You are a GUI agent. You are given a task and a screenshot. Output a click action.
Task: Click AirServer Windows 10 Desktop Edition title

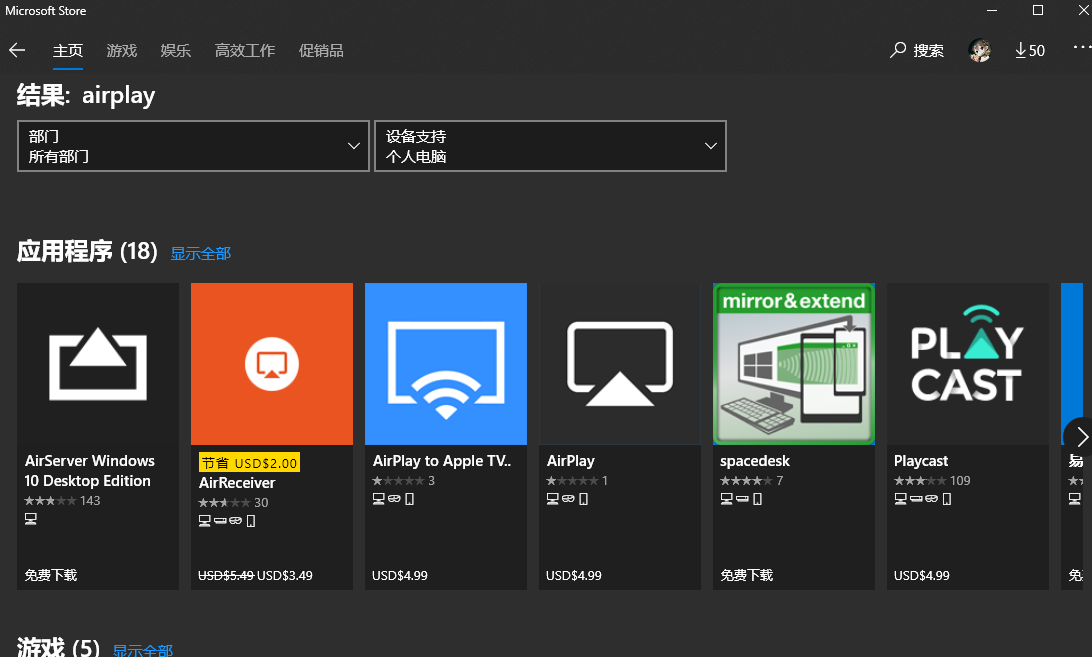89,471
